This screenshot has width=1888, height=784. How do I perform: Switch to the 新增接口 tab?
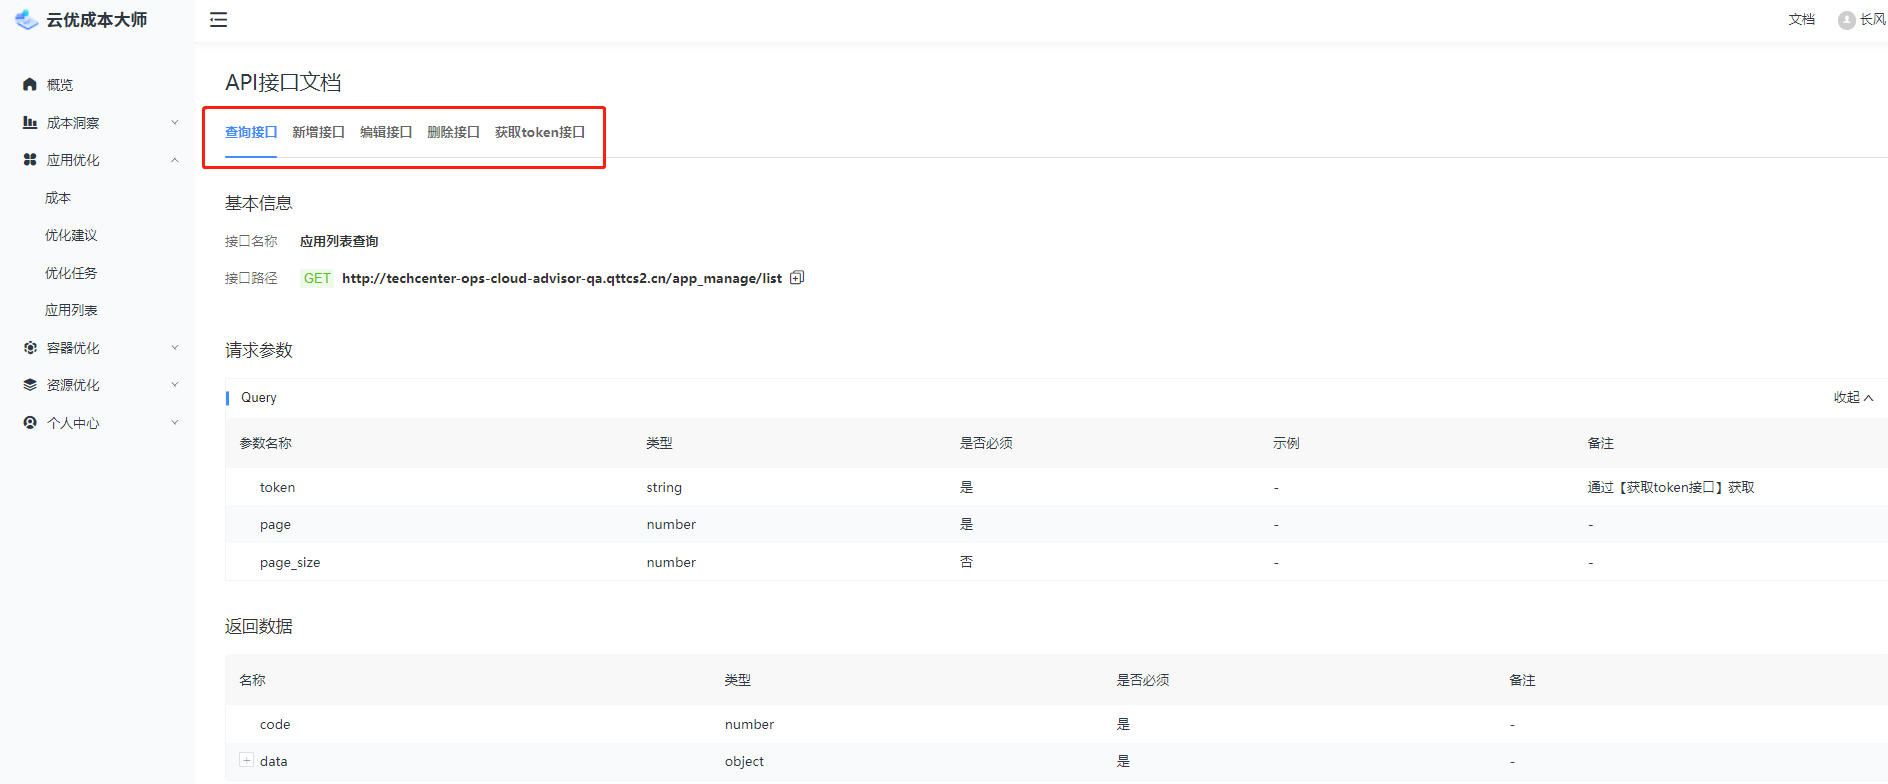318,132
